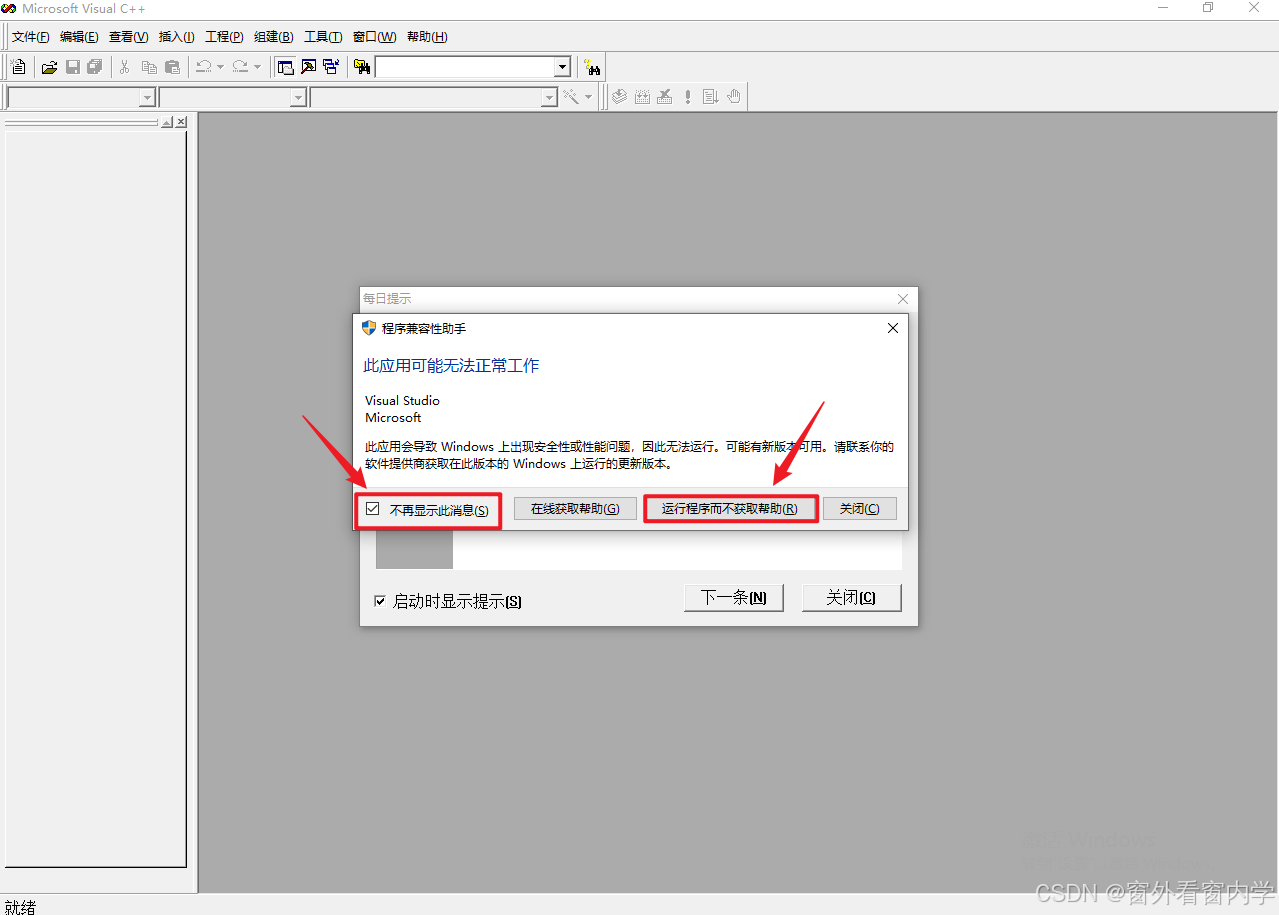
Task: Open the 插入(I) menu
Action: coord(176,37)
